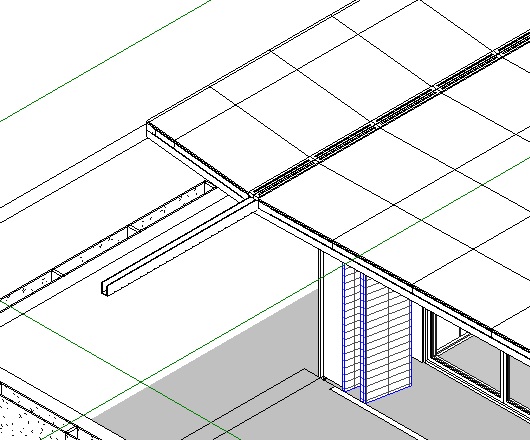Screen dimensions: 530x440
Task: Select the wide blue-highlighted brick wall face
Action: [389, 338]
